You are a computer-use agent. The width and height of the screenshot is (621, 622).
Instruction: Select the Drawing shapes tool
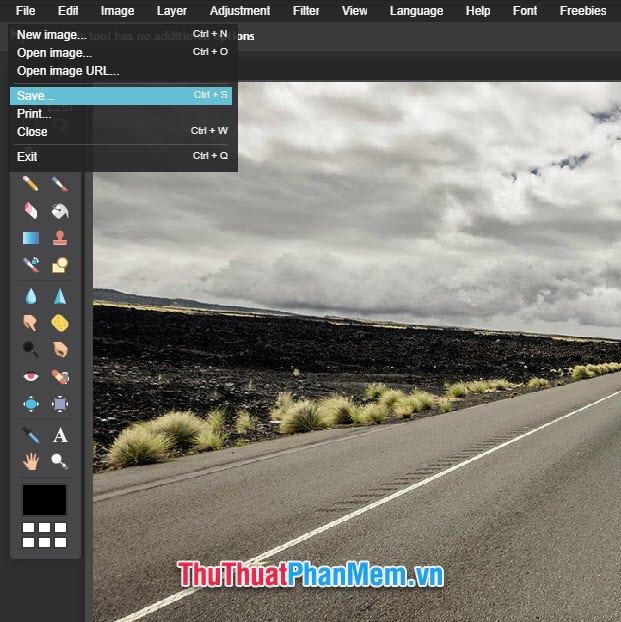(x=60, y=265)
